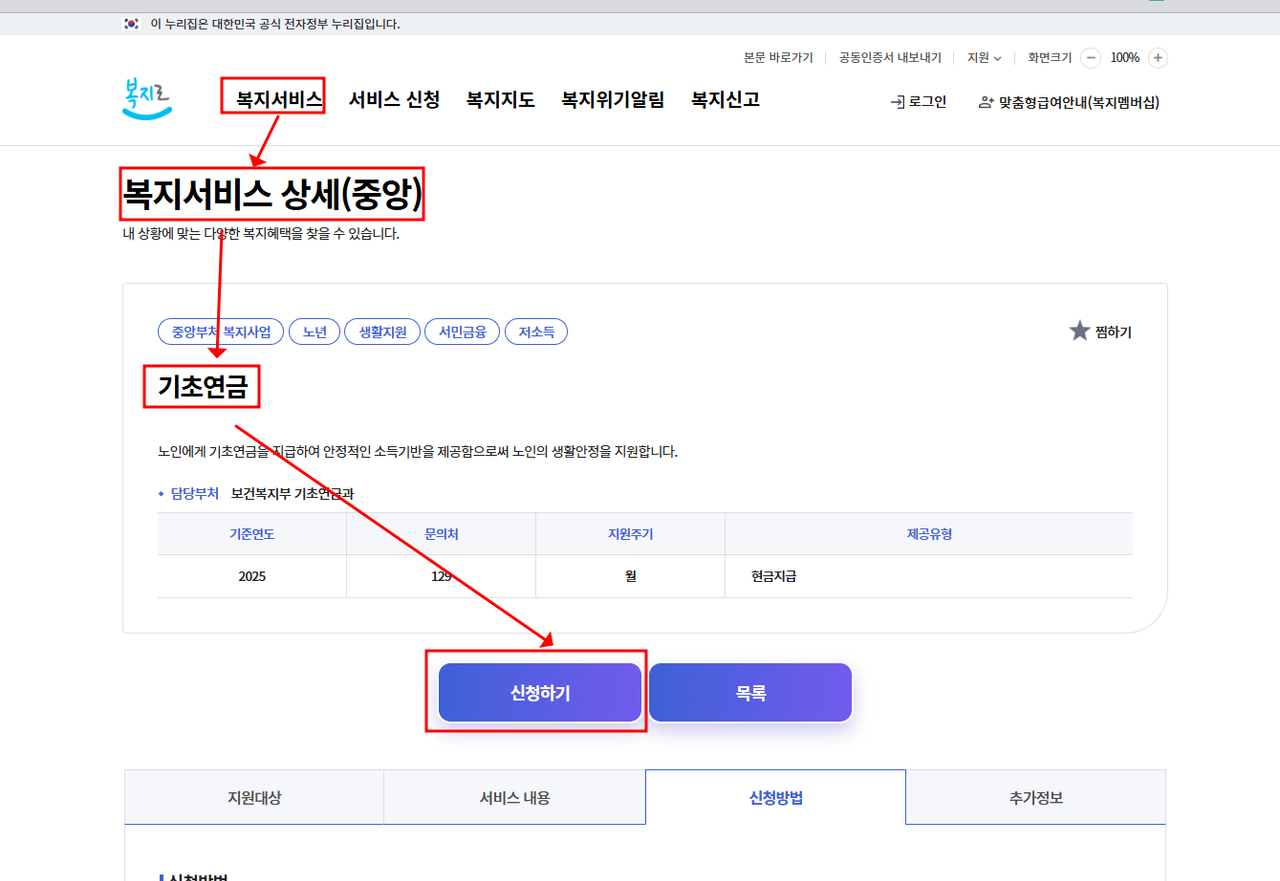
Task: Click the 2025 table cell
Action: [x=252, y=576]
